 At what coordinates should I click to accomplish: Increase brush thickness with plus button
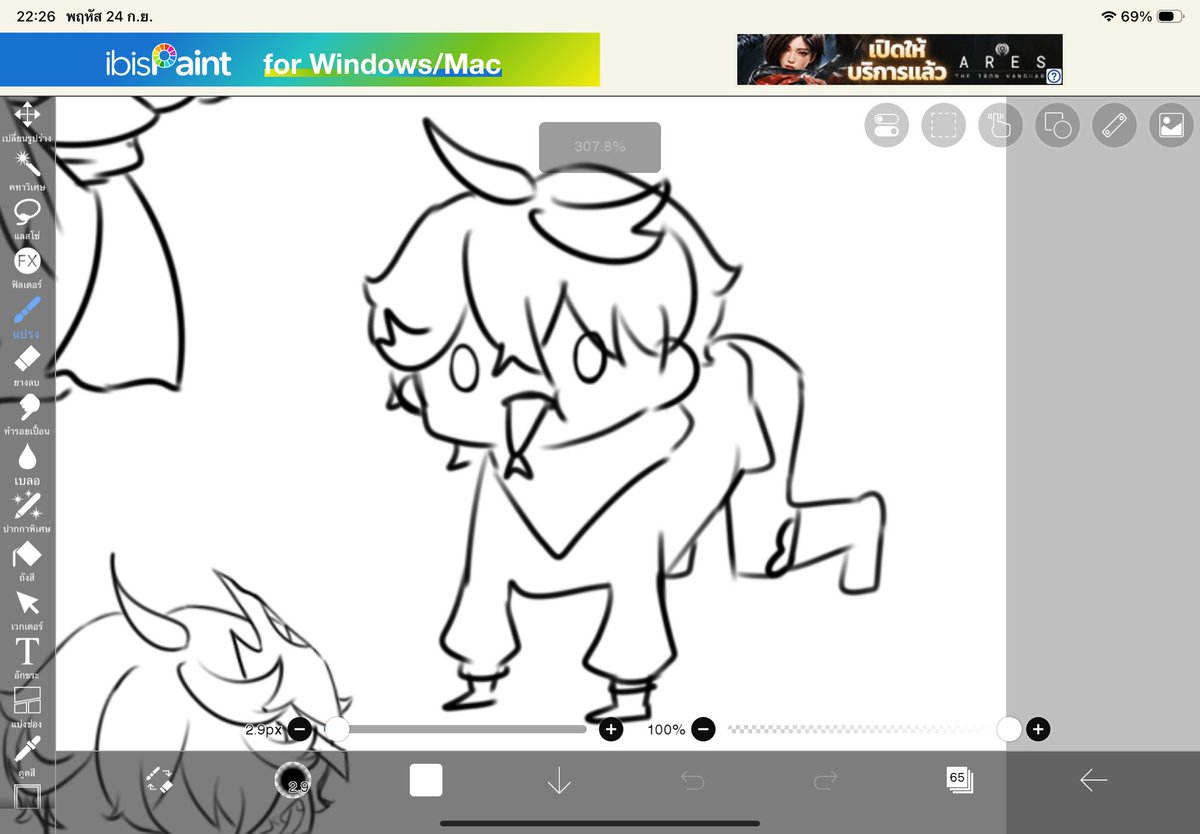point(611,729)
